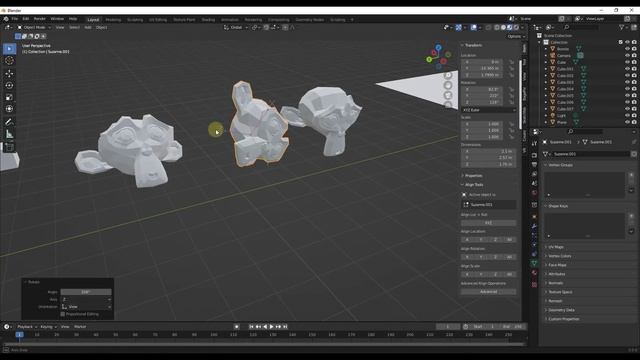Open the viewport Options button
This screenshot has width=640, height=360.
515,36
